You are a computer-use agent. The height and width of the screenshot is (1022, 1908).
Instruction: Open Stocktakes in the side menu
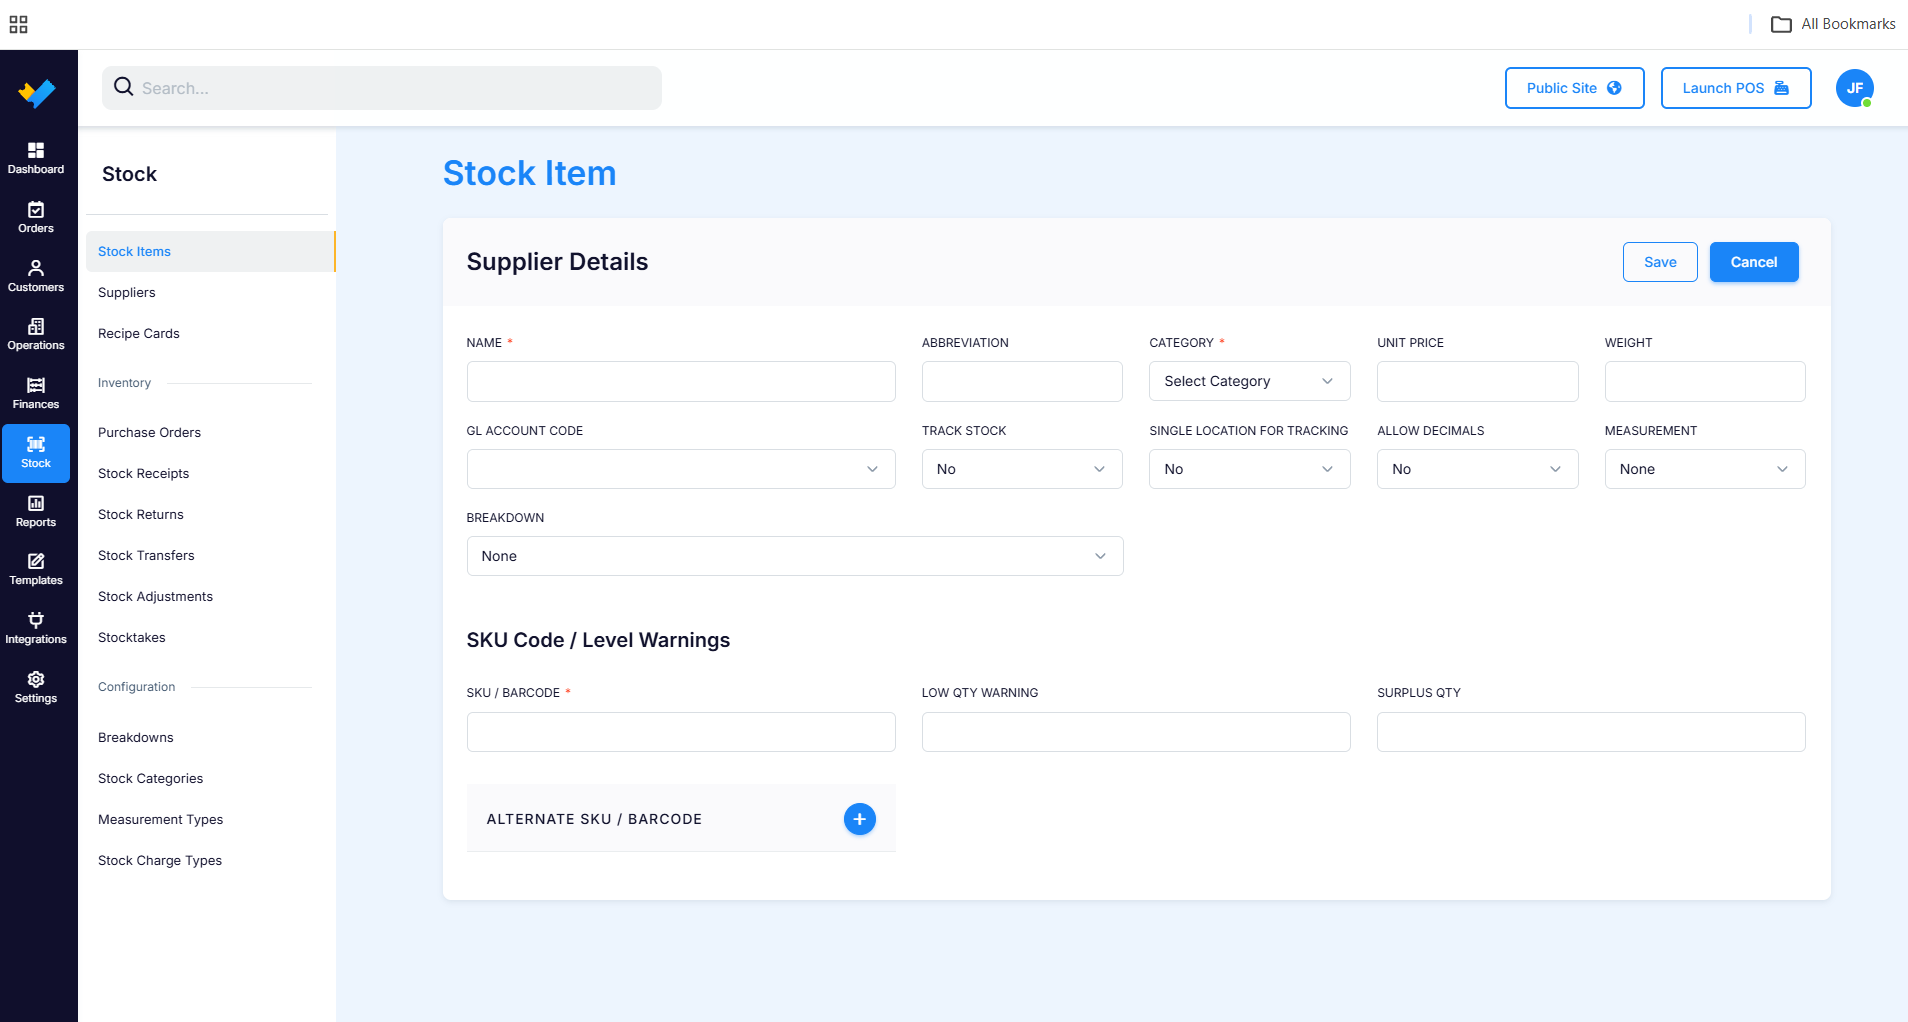tap(132, 637)
